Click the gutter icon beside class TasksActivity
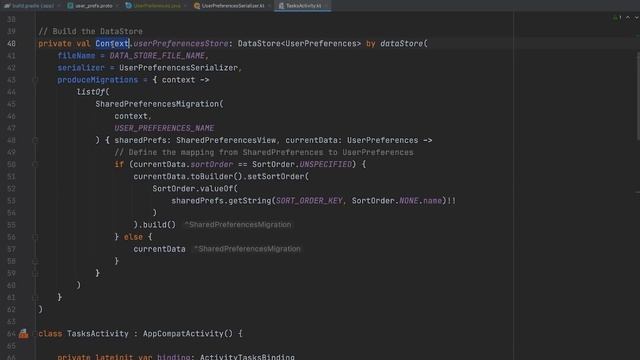Viewport: 640px width, 360px height. [x=24, y=333]
